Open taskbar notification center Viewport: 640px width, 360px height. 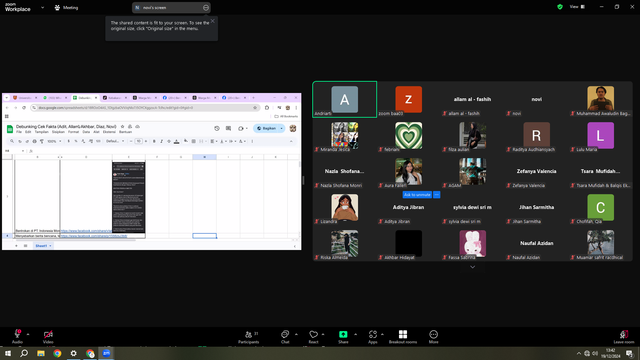(630, 353)
